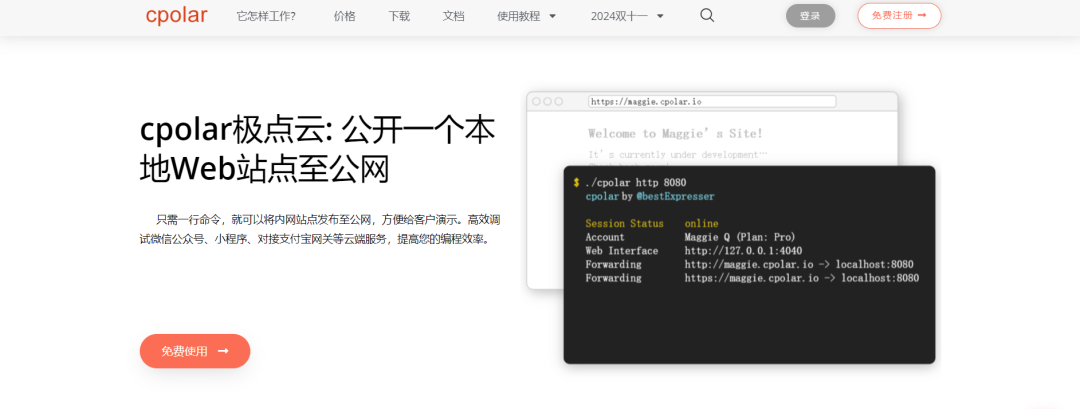This screenshot has width=1080, height=409.
Task: Click the cpolar logo in the header
Action: tap(178, 15)
